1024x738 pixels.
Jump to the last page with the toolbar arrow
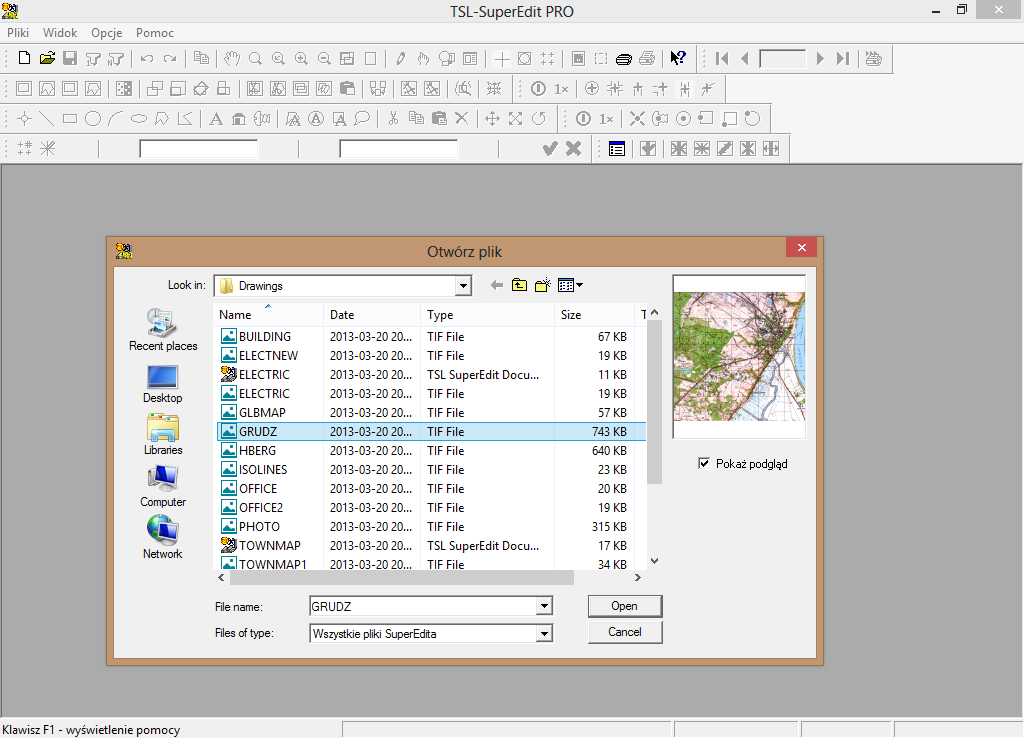(843, 59)
